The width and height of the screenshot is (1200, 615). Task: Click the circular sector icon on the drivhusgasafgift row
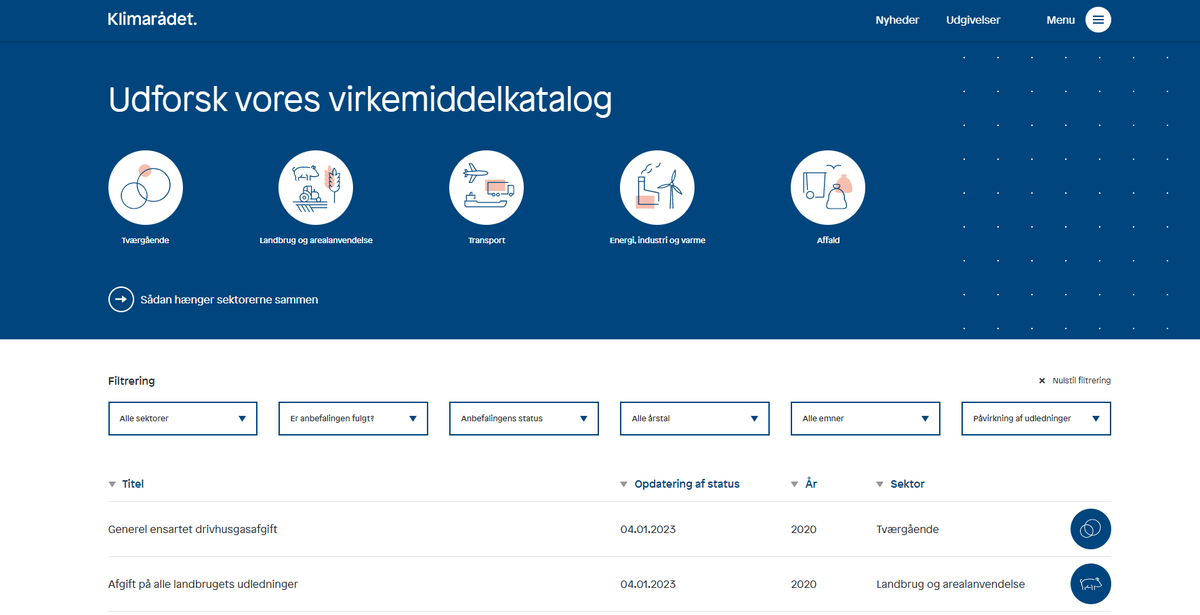click(x=1090, y=529)
